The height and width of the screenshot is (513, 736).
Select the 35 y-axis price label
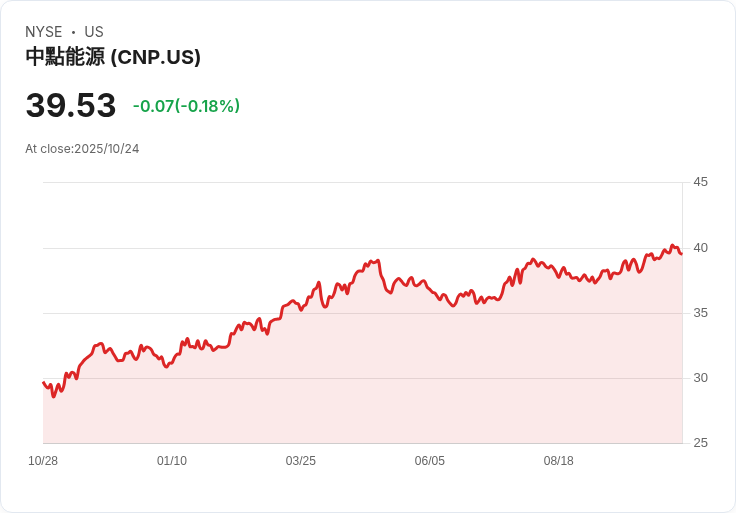(700, 313)
